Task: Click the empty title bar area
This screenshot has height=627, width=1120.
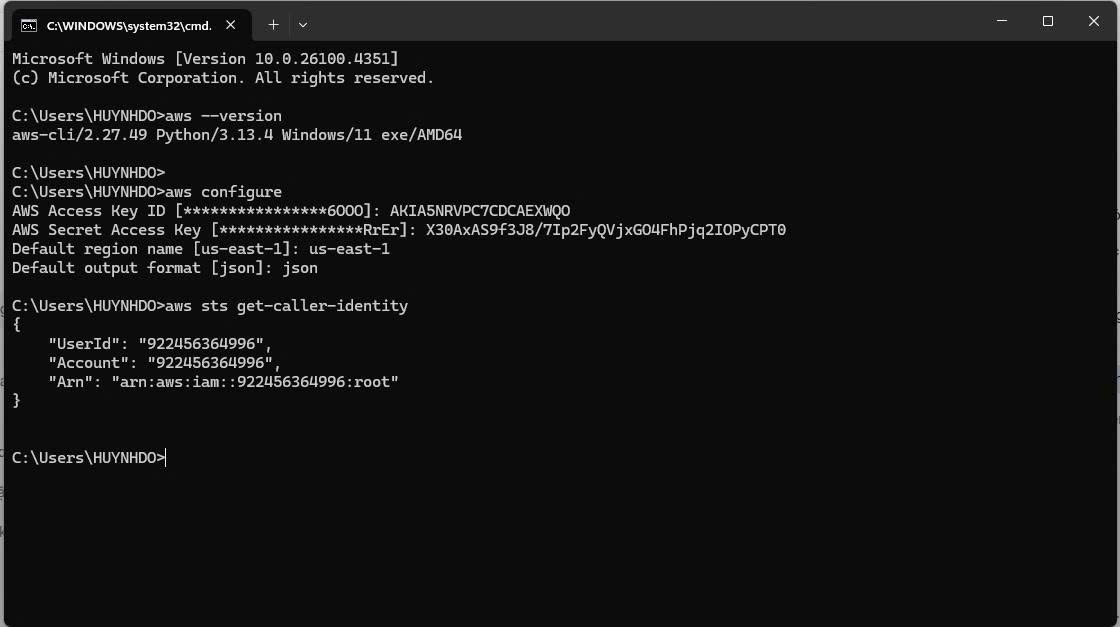Action: (650, 21)
